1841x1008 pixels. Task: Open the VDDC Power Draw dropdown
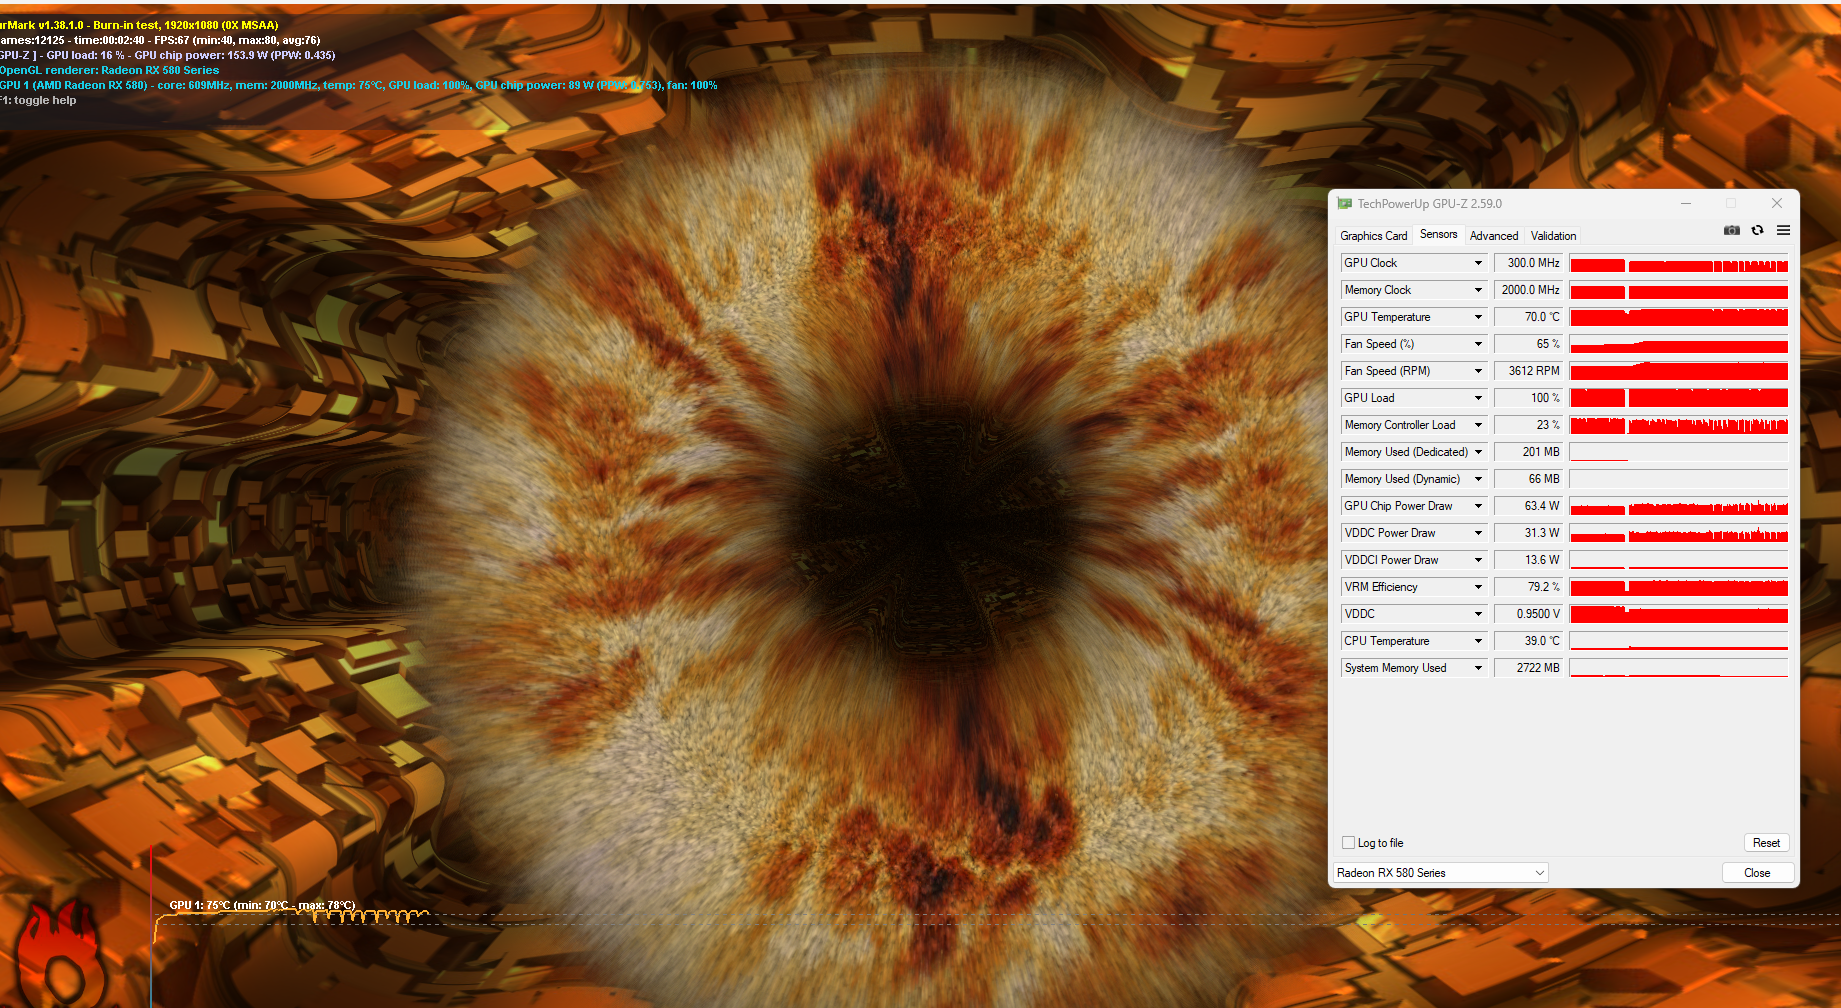pyautogui.click(x=1478, y=533)
